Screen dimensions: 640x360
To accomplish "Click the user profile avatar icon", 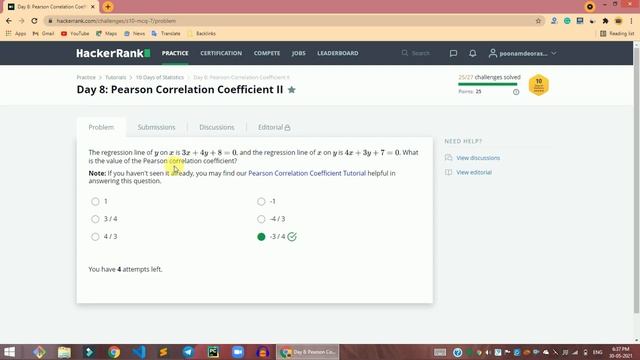I will click(493, 53).
